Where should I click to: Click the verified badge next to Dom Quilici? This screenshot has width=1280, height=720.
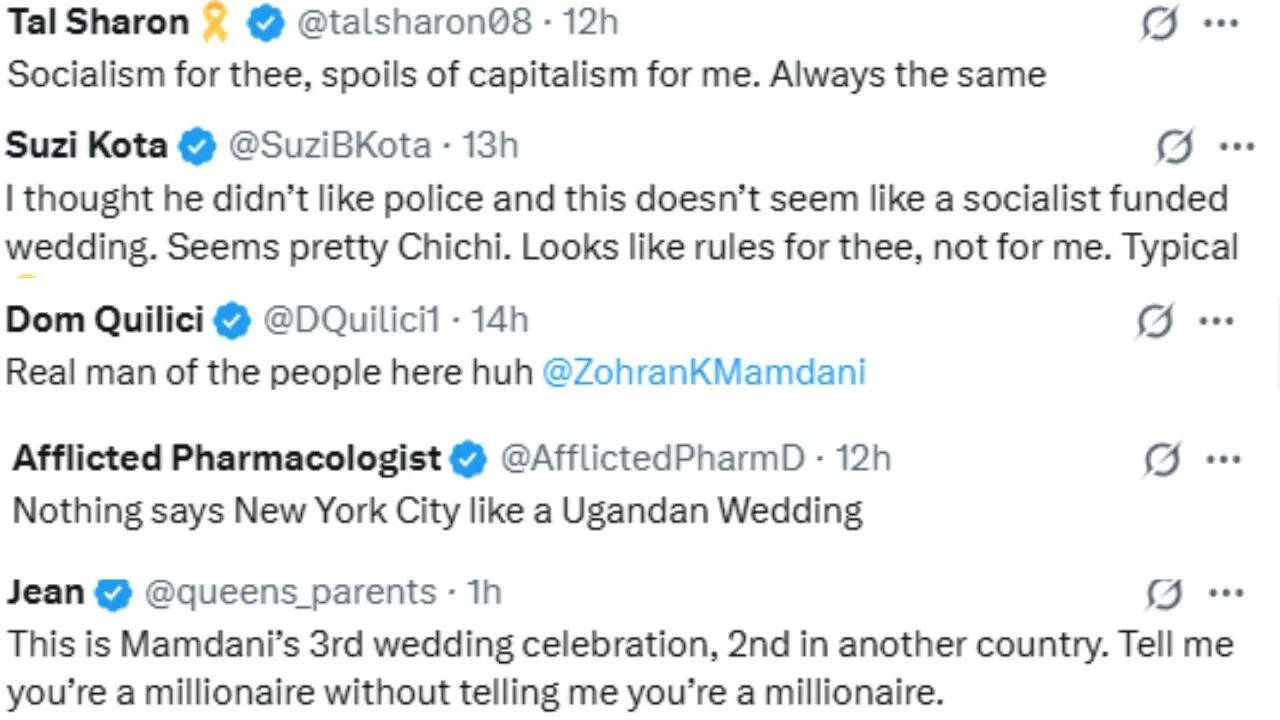coord(231,321)
